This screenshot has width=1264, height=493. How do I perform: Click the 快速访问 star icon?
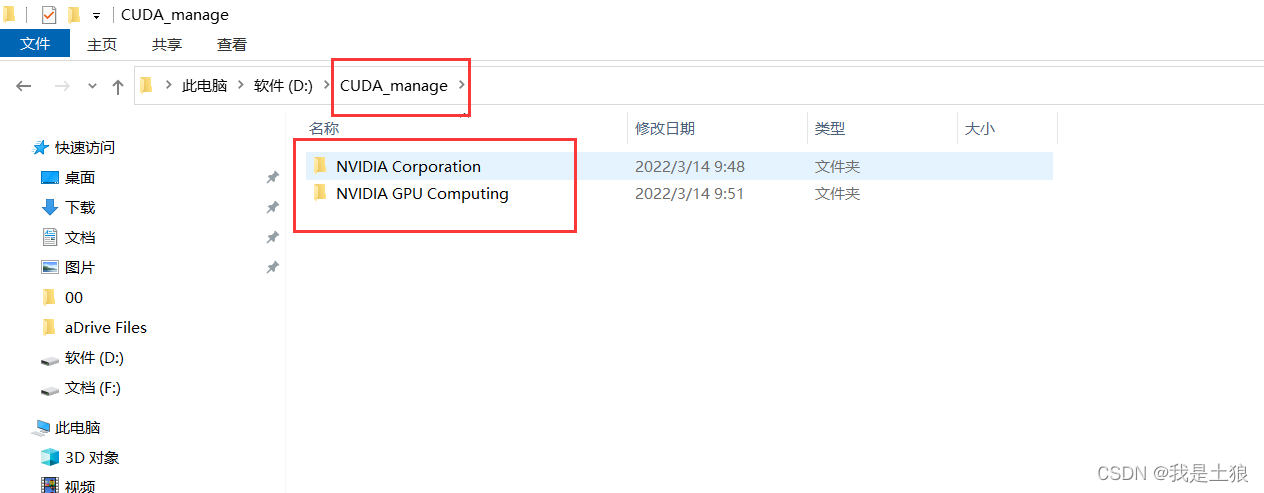tap(41, 147)
